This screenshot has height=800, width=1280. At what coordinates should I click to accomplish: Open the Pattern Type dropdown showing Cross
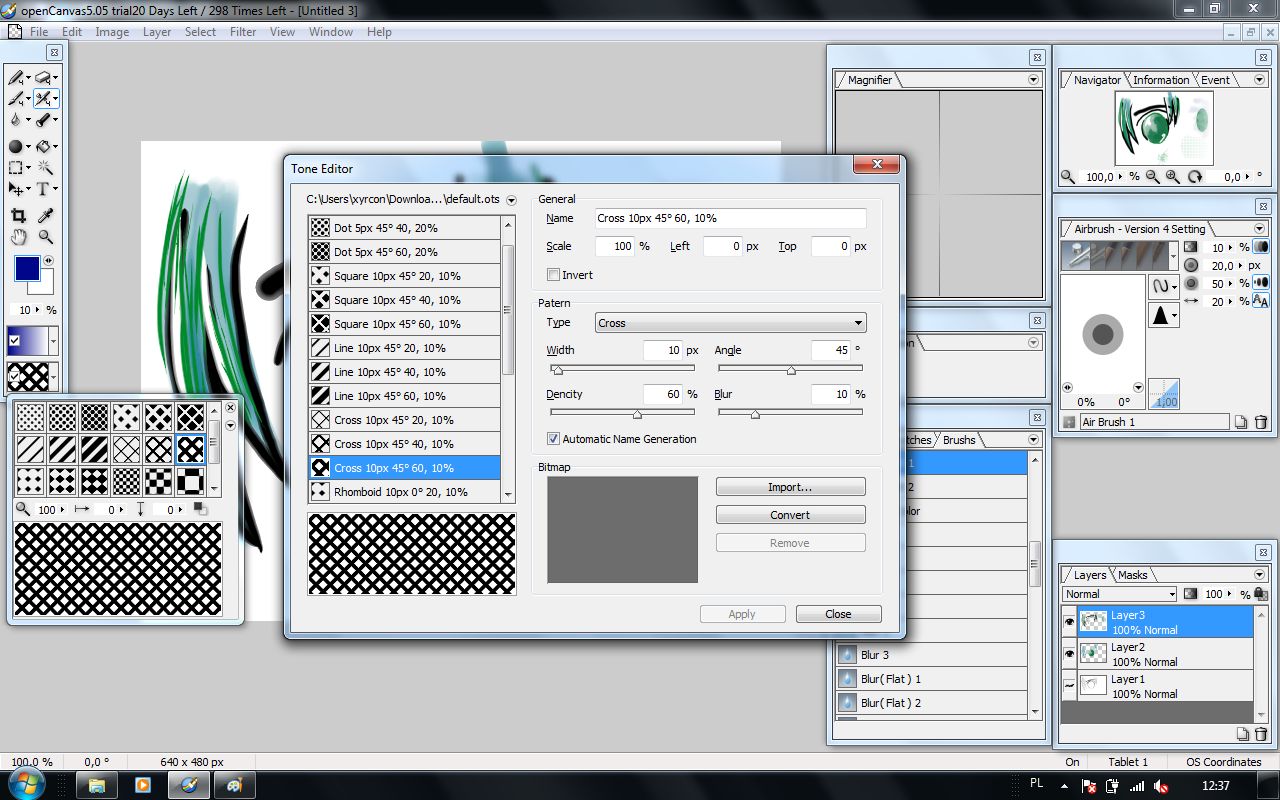pyautogui.click(x=858, y=322)
